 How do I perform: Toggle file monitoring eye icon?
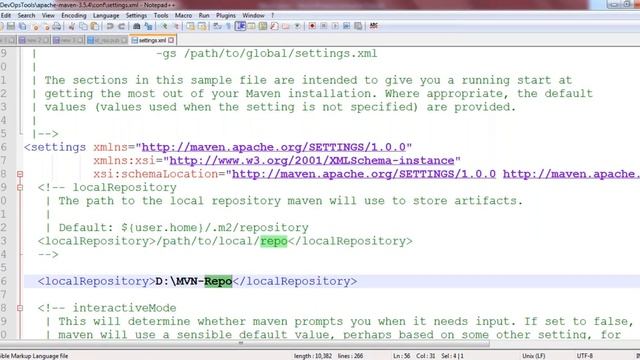click(x=297, y=26)
